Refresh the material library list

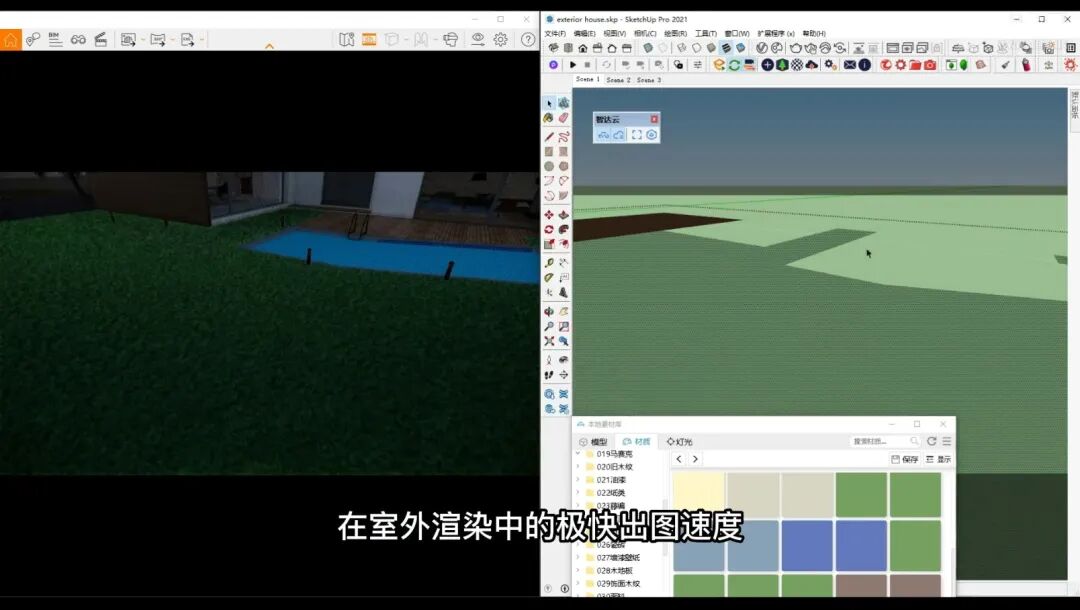[932, 441]
